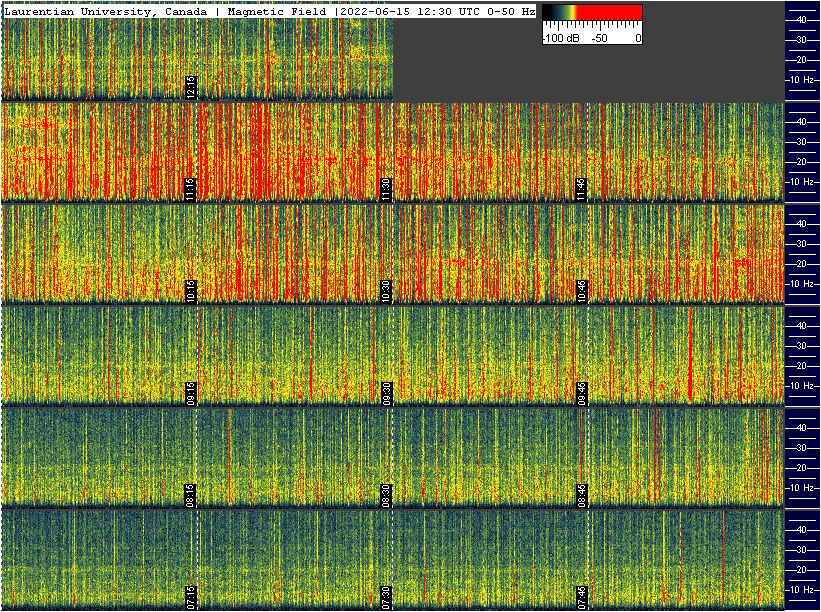
Task: Click the top row's 10 Hz axis label
Action: click(802, 80)
